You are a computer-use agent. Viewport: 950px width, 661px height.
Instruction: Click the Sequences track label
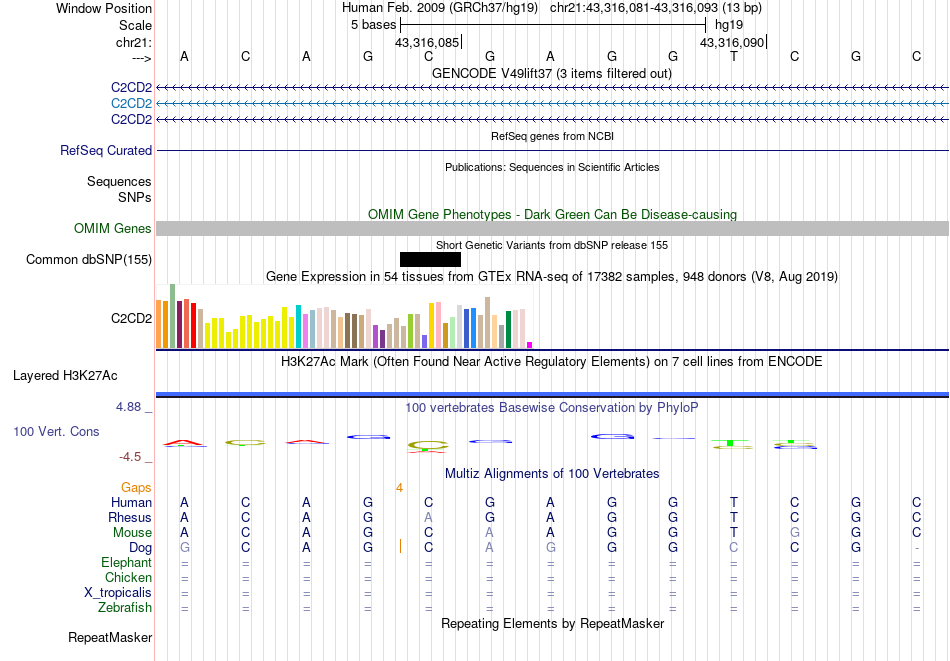pos(119,182)
